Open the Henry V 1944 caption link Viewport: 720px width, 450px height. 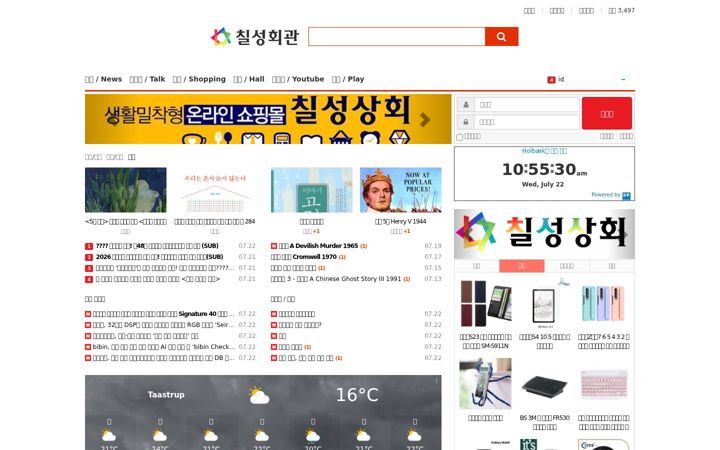pos(400,221)
